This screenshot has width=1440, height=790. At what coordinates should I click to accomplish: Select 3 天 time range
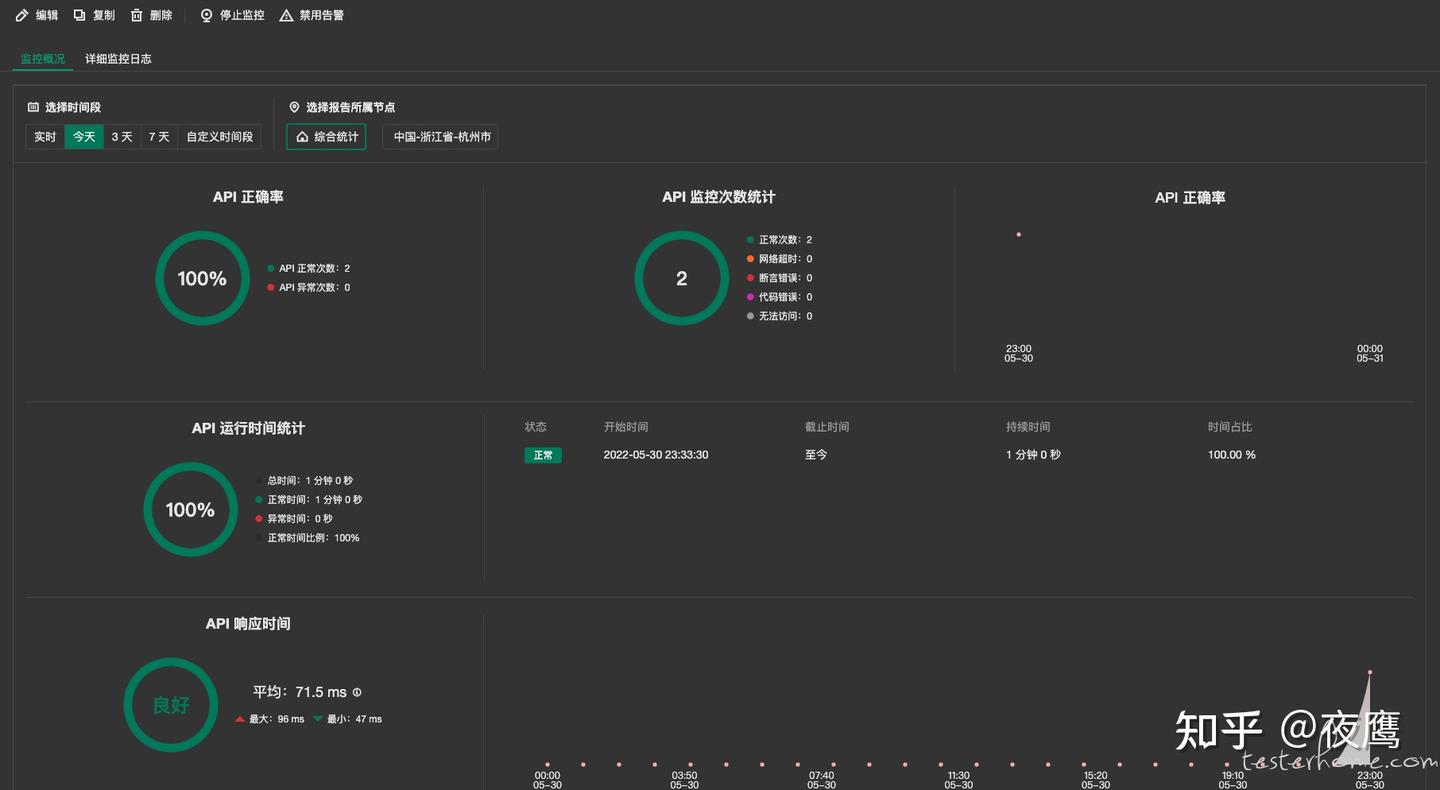(122, 137)
